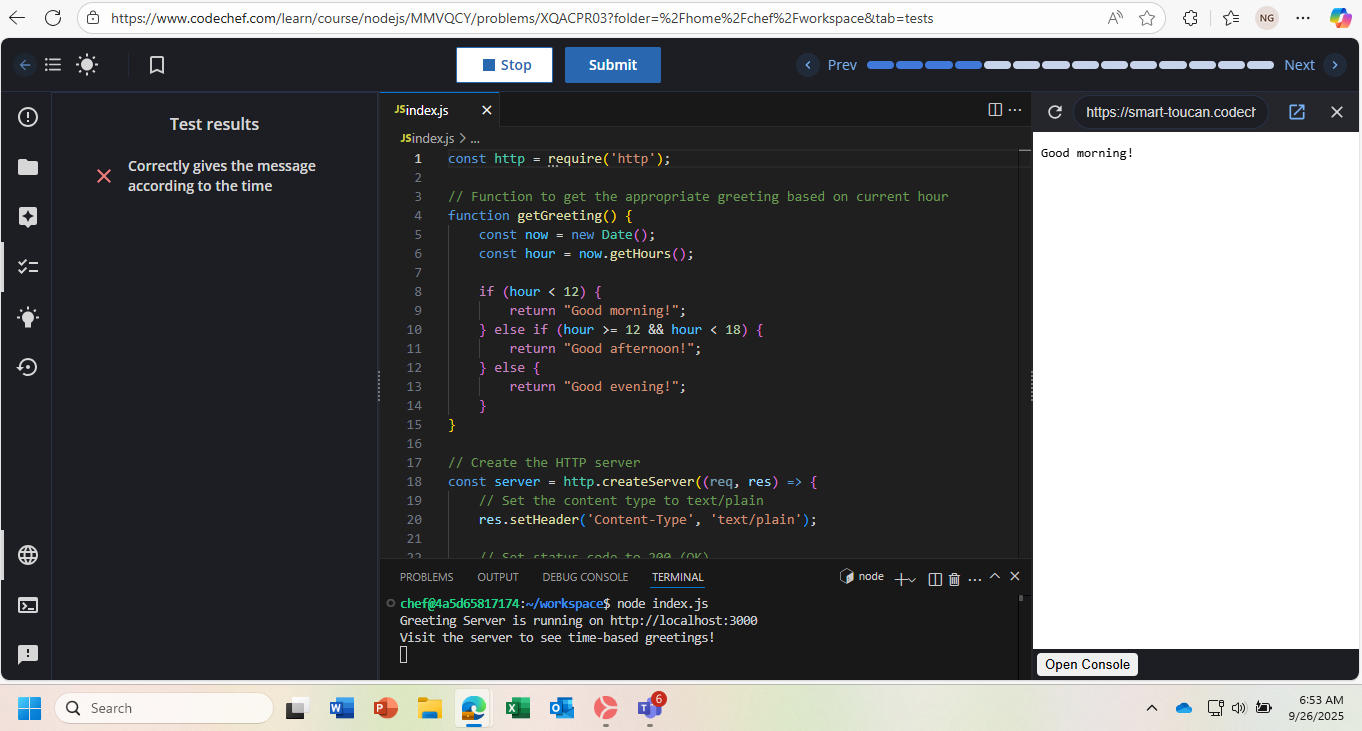This screenshot has height=731, width=1362.
Task: Click the browser address bar URL
Action: 522,18
